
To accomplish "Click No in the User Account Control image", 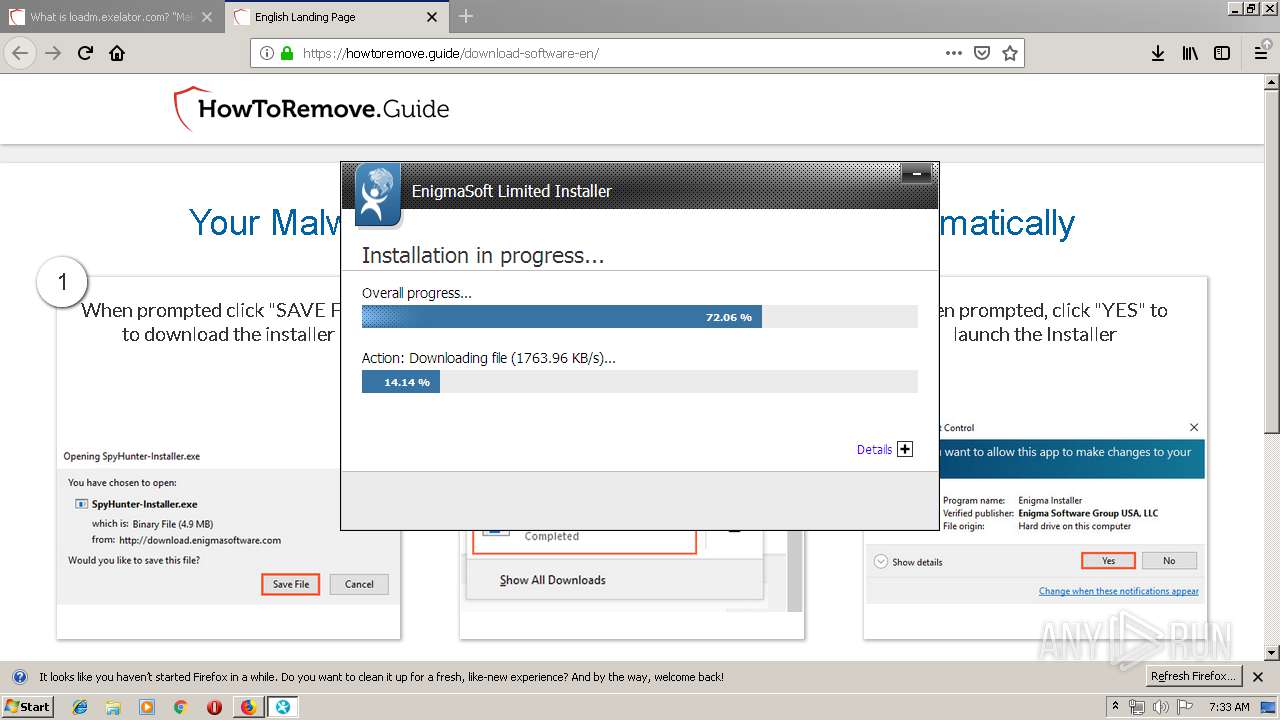I will tap(1169, 561).
